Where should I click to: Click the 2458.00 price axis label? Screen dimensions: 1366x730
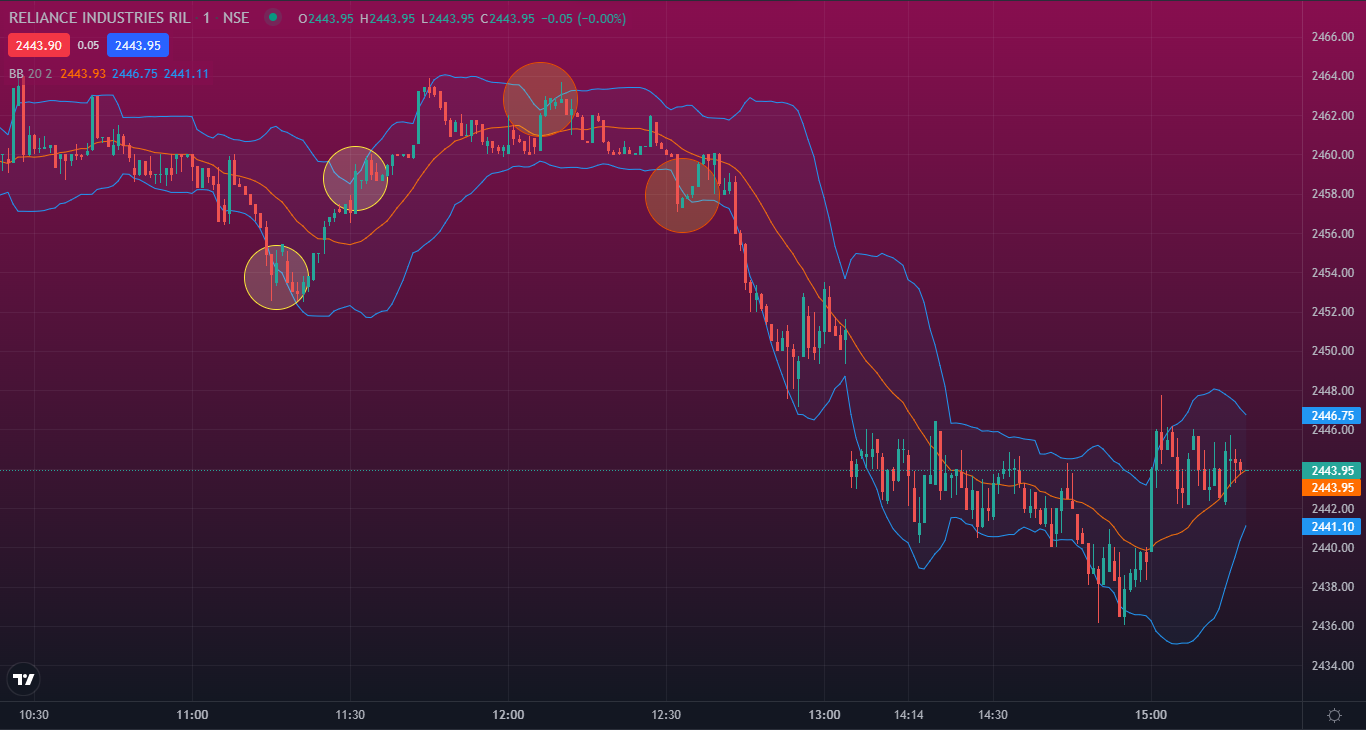[1332, 194]
